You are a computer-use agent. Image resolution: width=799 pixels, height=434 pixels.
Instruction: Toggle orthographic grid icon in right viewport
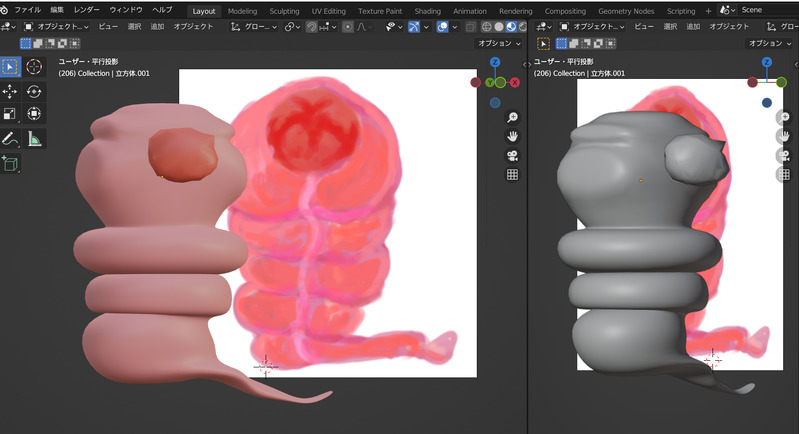point(783,174)
